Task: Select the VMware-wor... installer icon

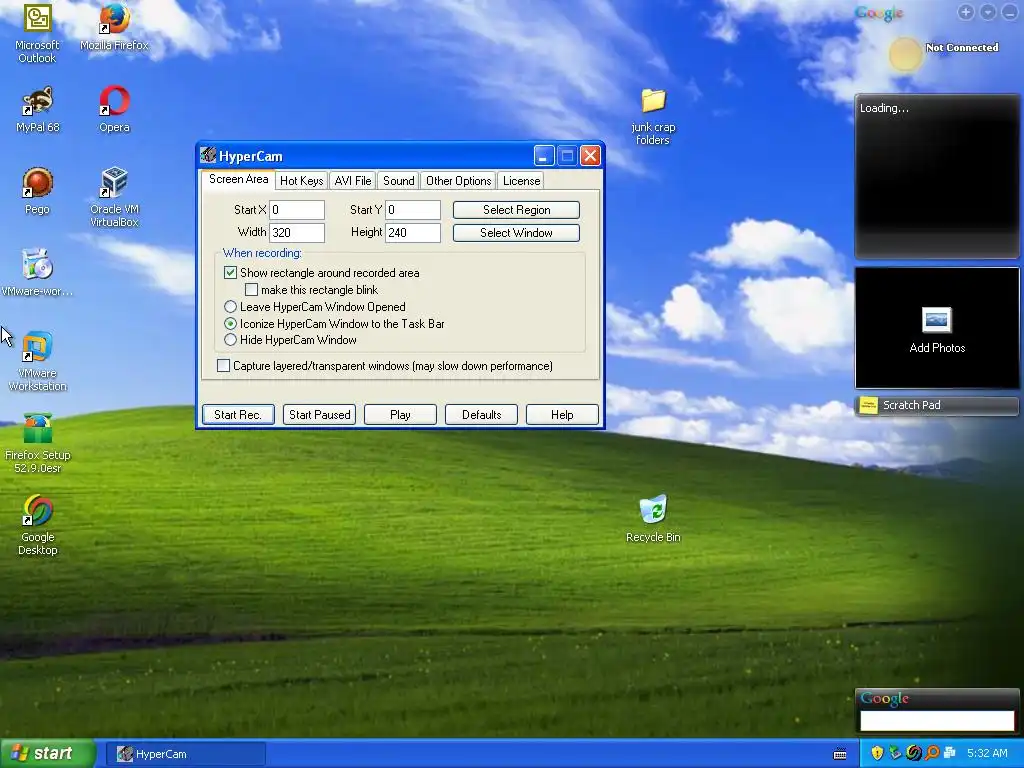Action: pos(37,273)
